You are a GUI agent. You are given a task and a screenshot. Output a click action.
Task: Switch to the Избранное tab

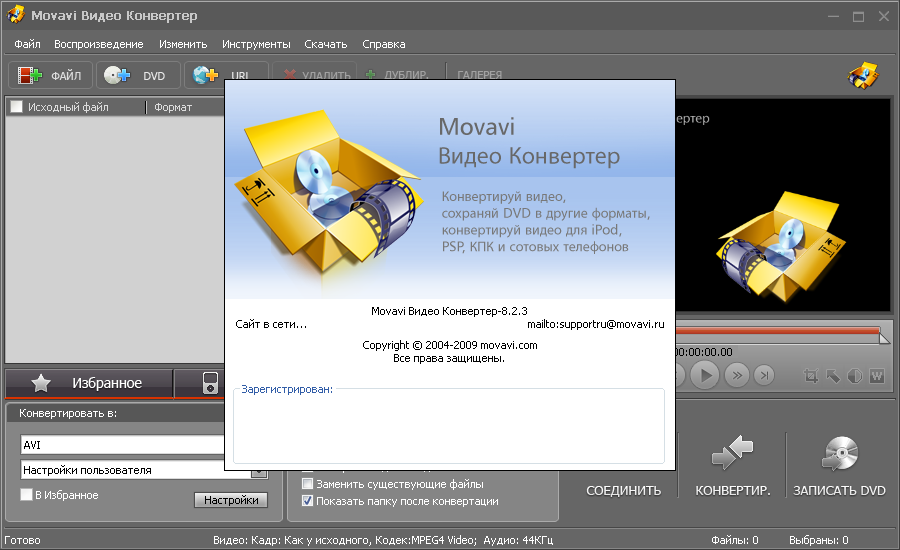point(89,383)
